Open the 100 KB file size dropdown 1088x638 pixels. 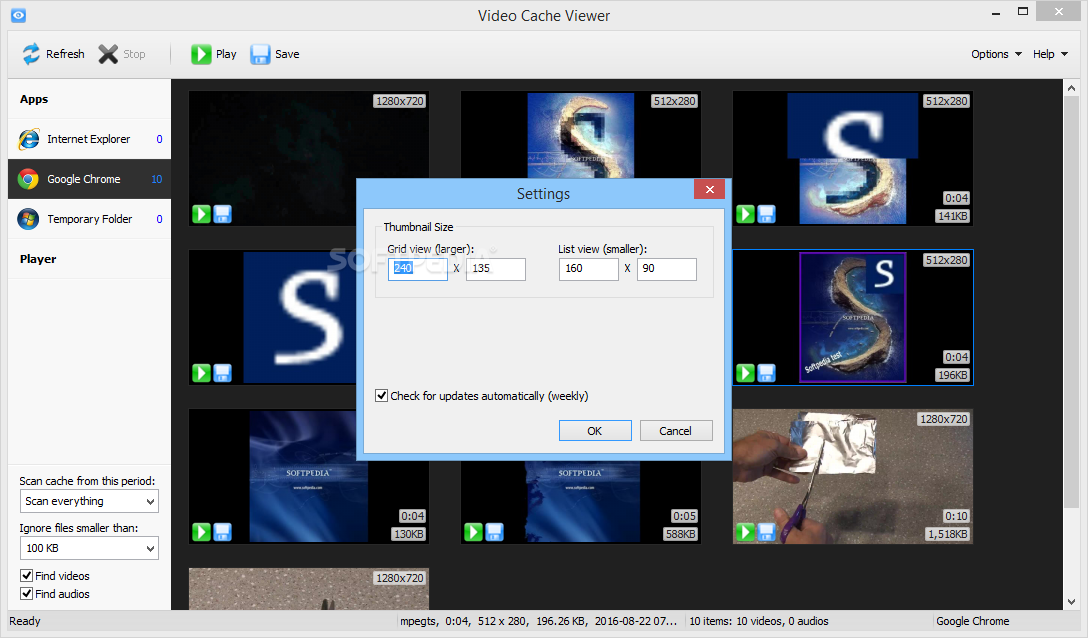click(89, 548)
